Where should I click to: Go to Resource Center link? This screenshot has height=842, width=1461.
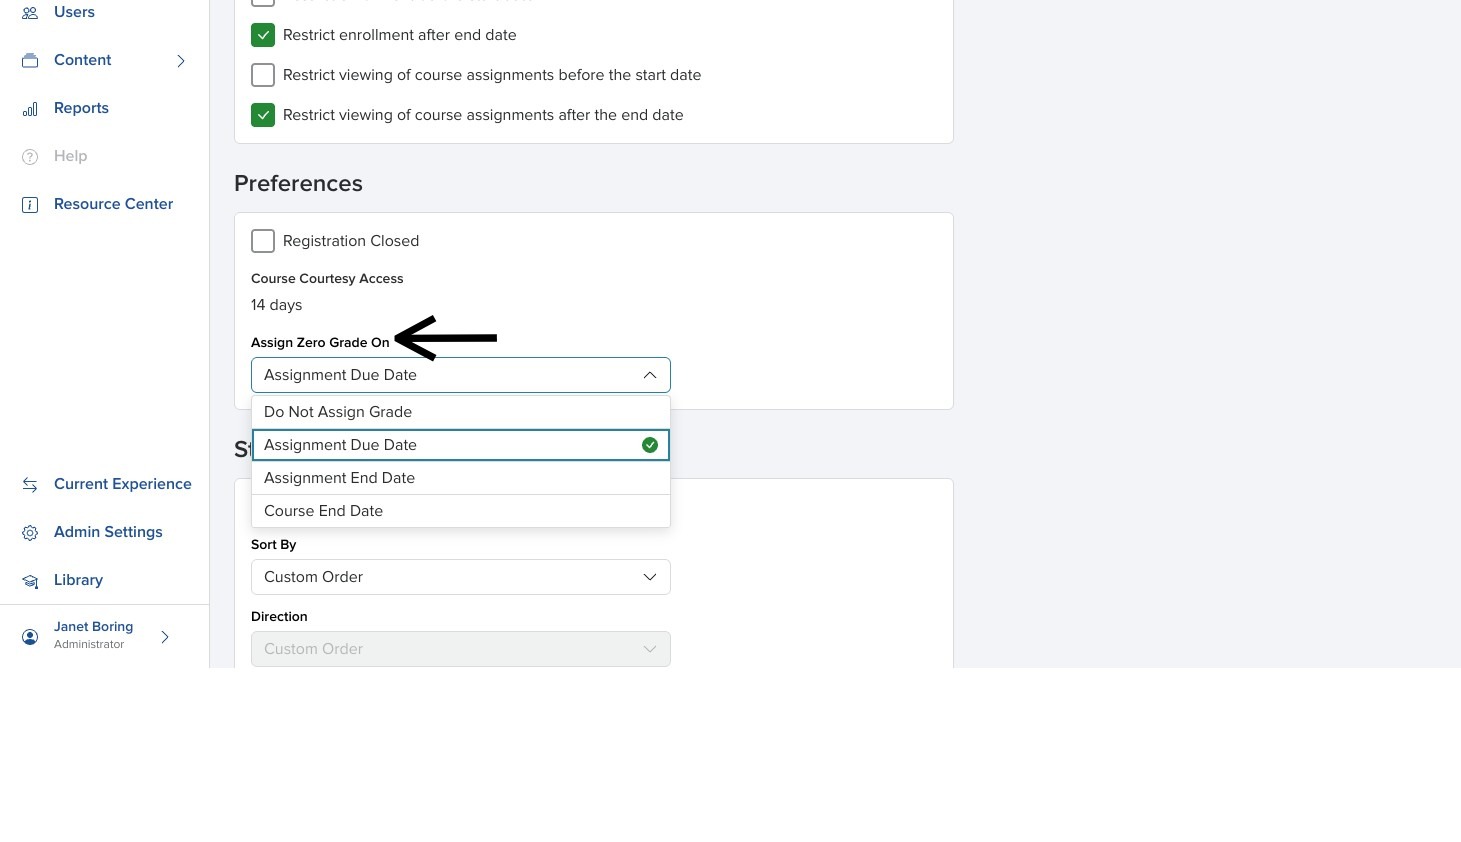click(x=113, y=204)
